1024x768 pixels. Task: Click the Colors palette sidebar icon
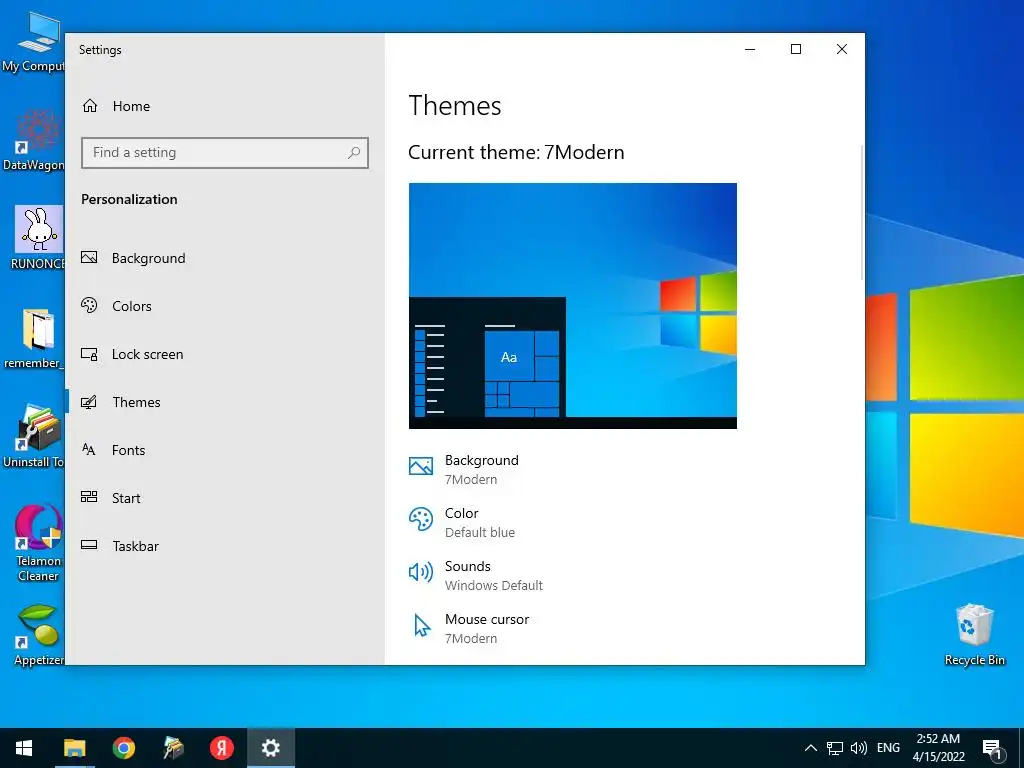click(89, 305)
